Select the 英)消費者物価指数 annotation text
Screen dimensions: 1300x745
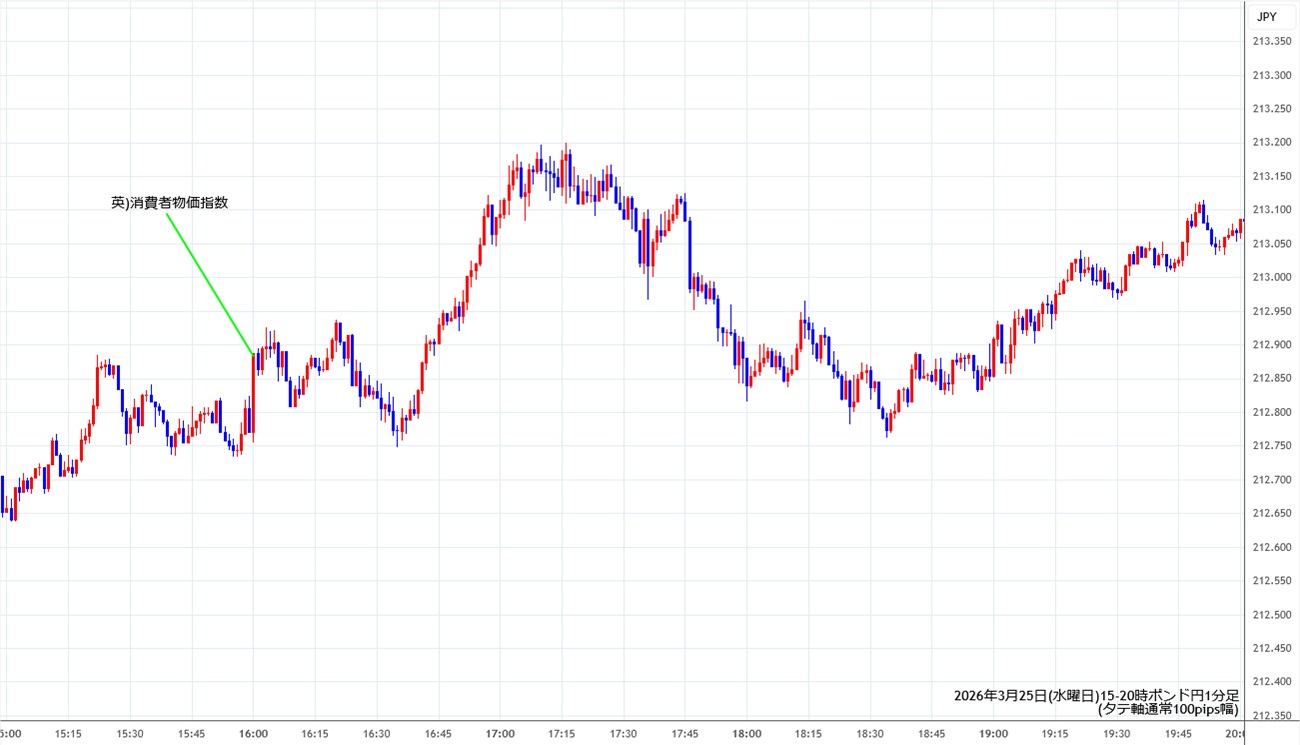(x=169, y=202)
